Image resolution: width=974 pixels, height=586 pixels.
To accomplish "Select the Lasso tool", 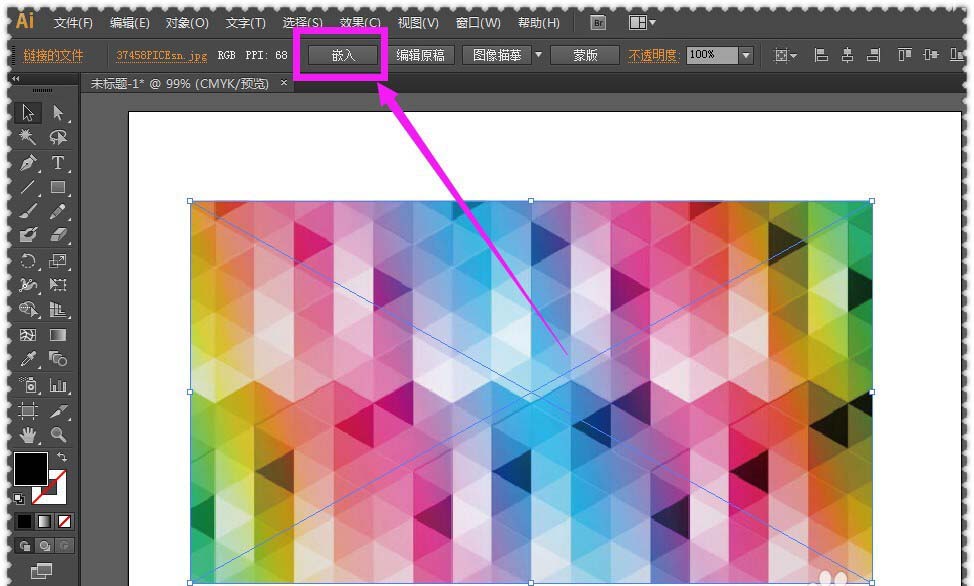I will pos(58,137).
